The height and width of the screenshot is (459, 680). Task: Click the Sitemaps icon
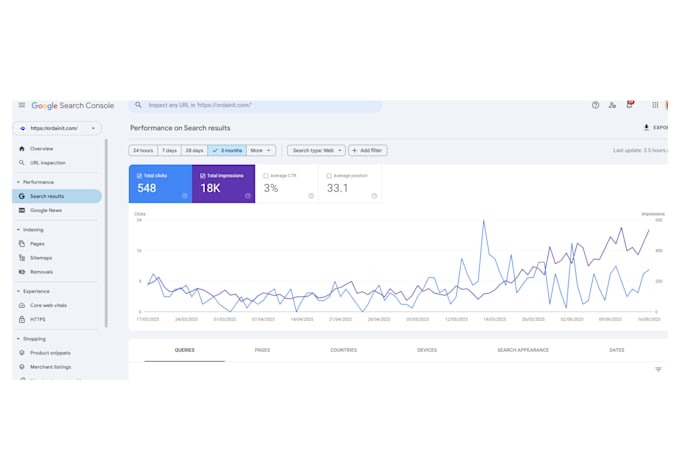click(22, 258)
